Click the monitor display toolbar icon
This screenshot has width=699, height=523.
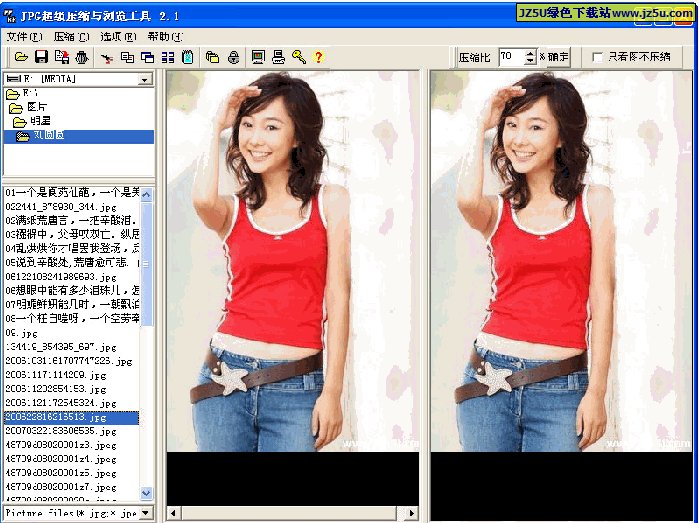point(258,57)
